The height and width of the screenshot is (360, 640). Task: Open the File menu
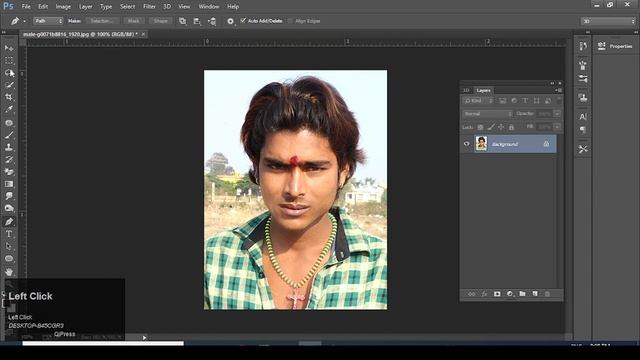pos(26,7)
